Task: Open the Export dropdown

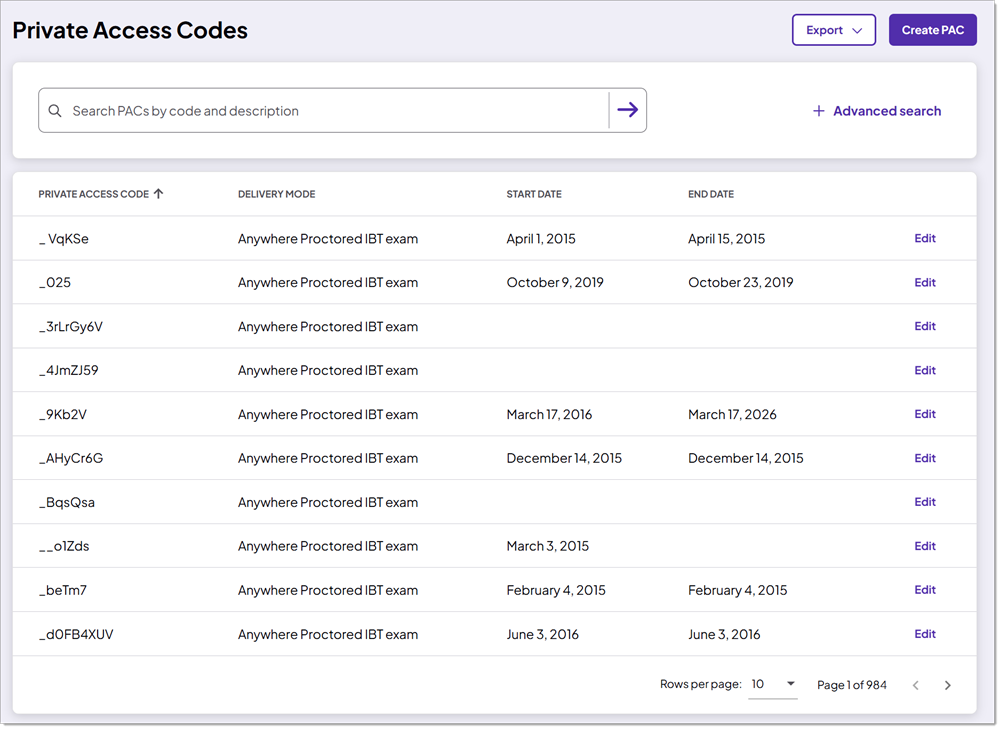Action: click(833, 30)
